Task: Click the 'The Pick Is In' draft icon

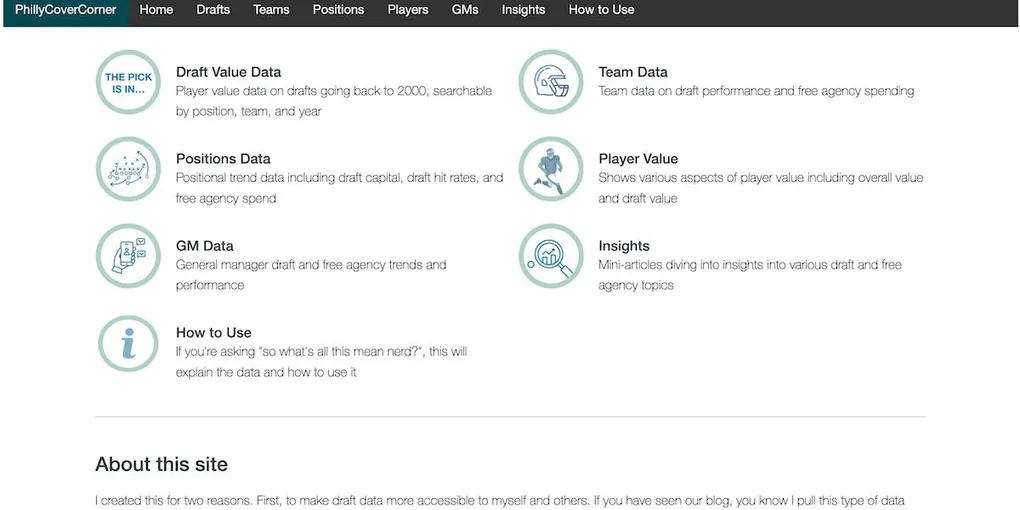Action: (128, 82)
